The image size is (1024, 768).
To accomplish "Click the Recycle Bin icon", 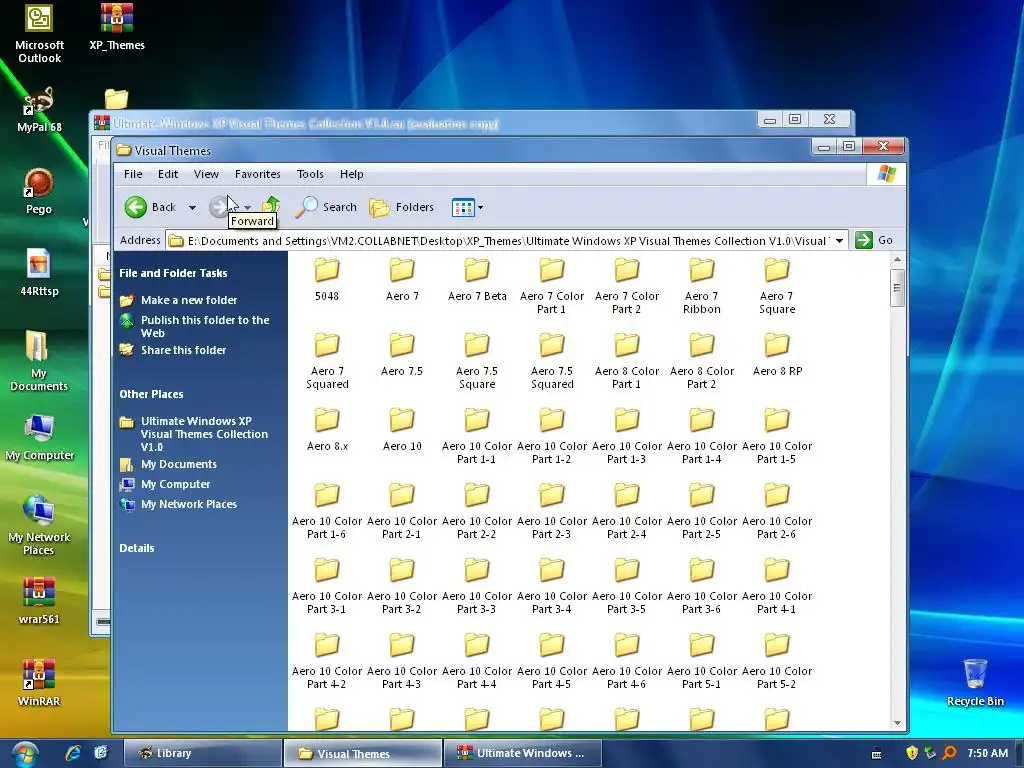I will [x=975, y=683].
